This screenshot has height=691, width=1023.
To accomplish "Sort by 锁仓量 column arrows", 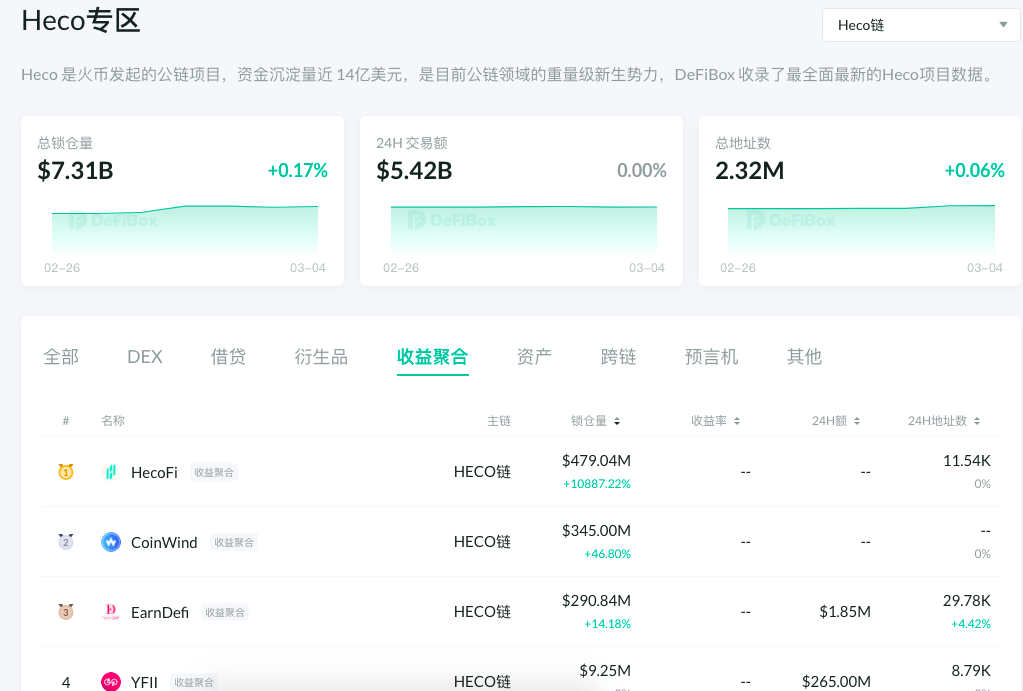I will 617,421.
